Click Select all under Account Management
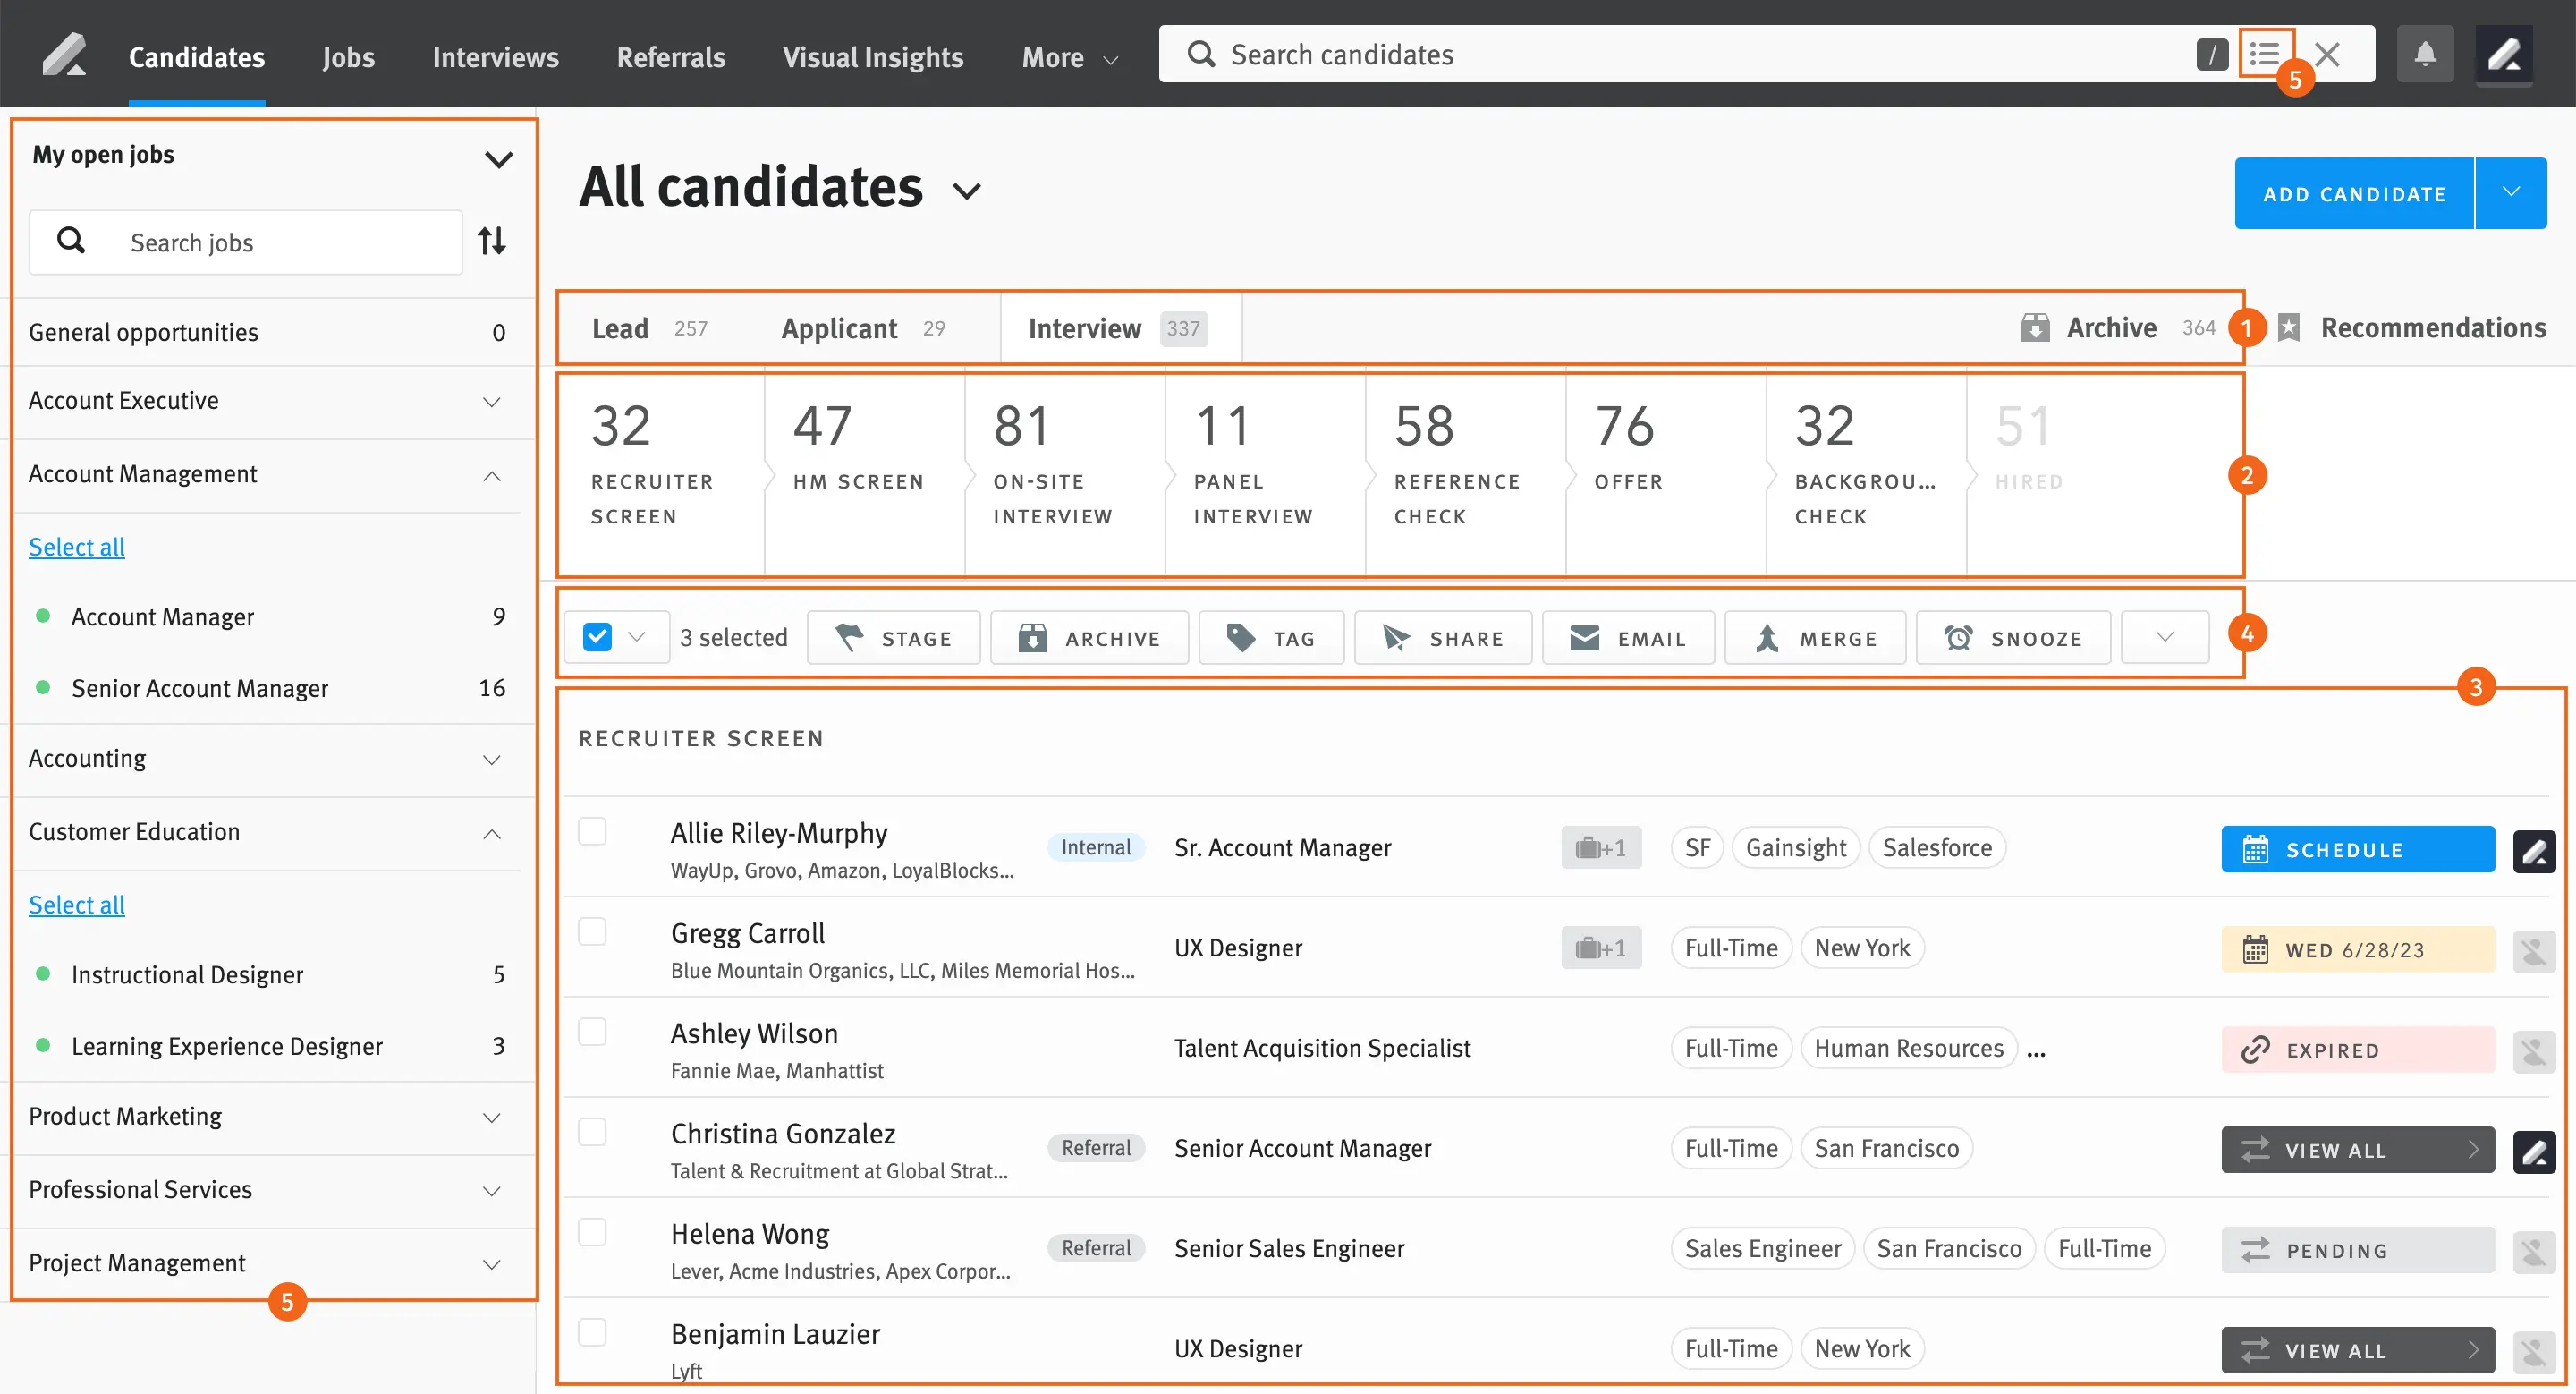 (76, 547)
